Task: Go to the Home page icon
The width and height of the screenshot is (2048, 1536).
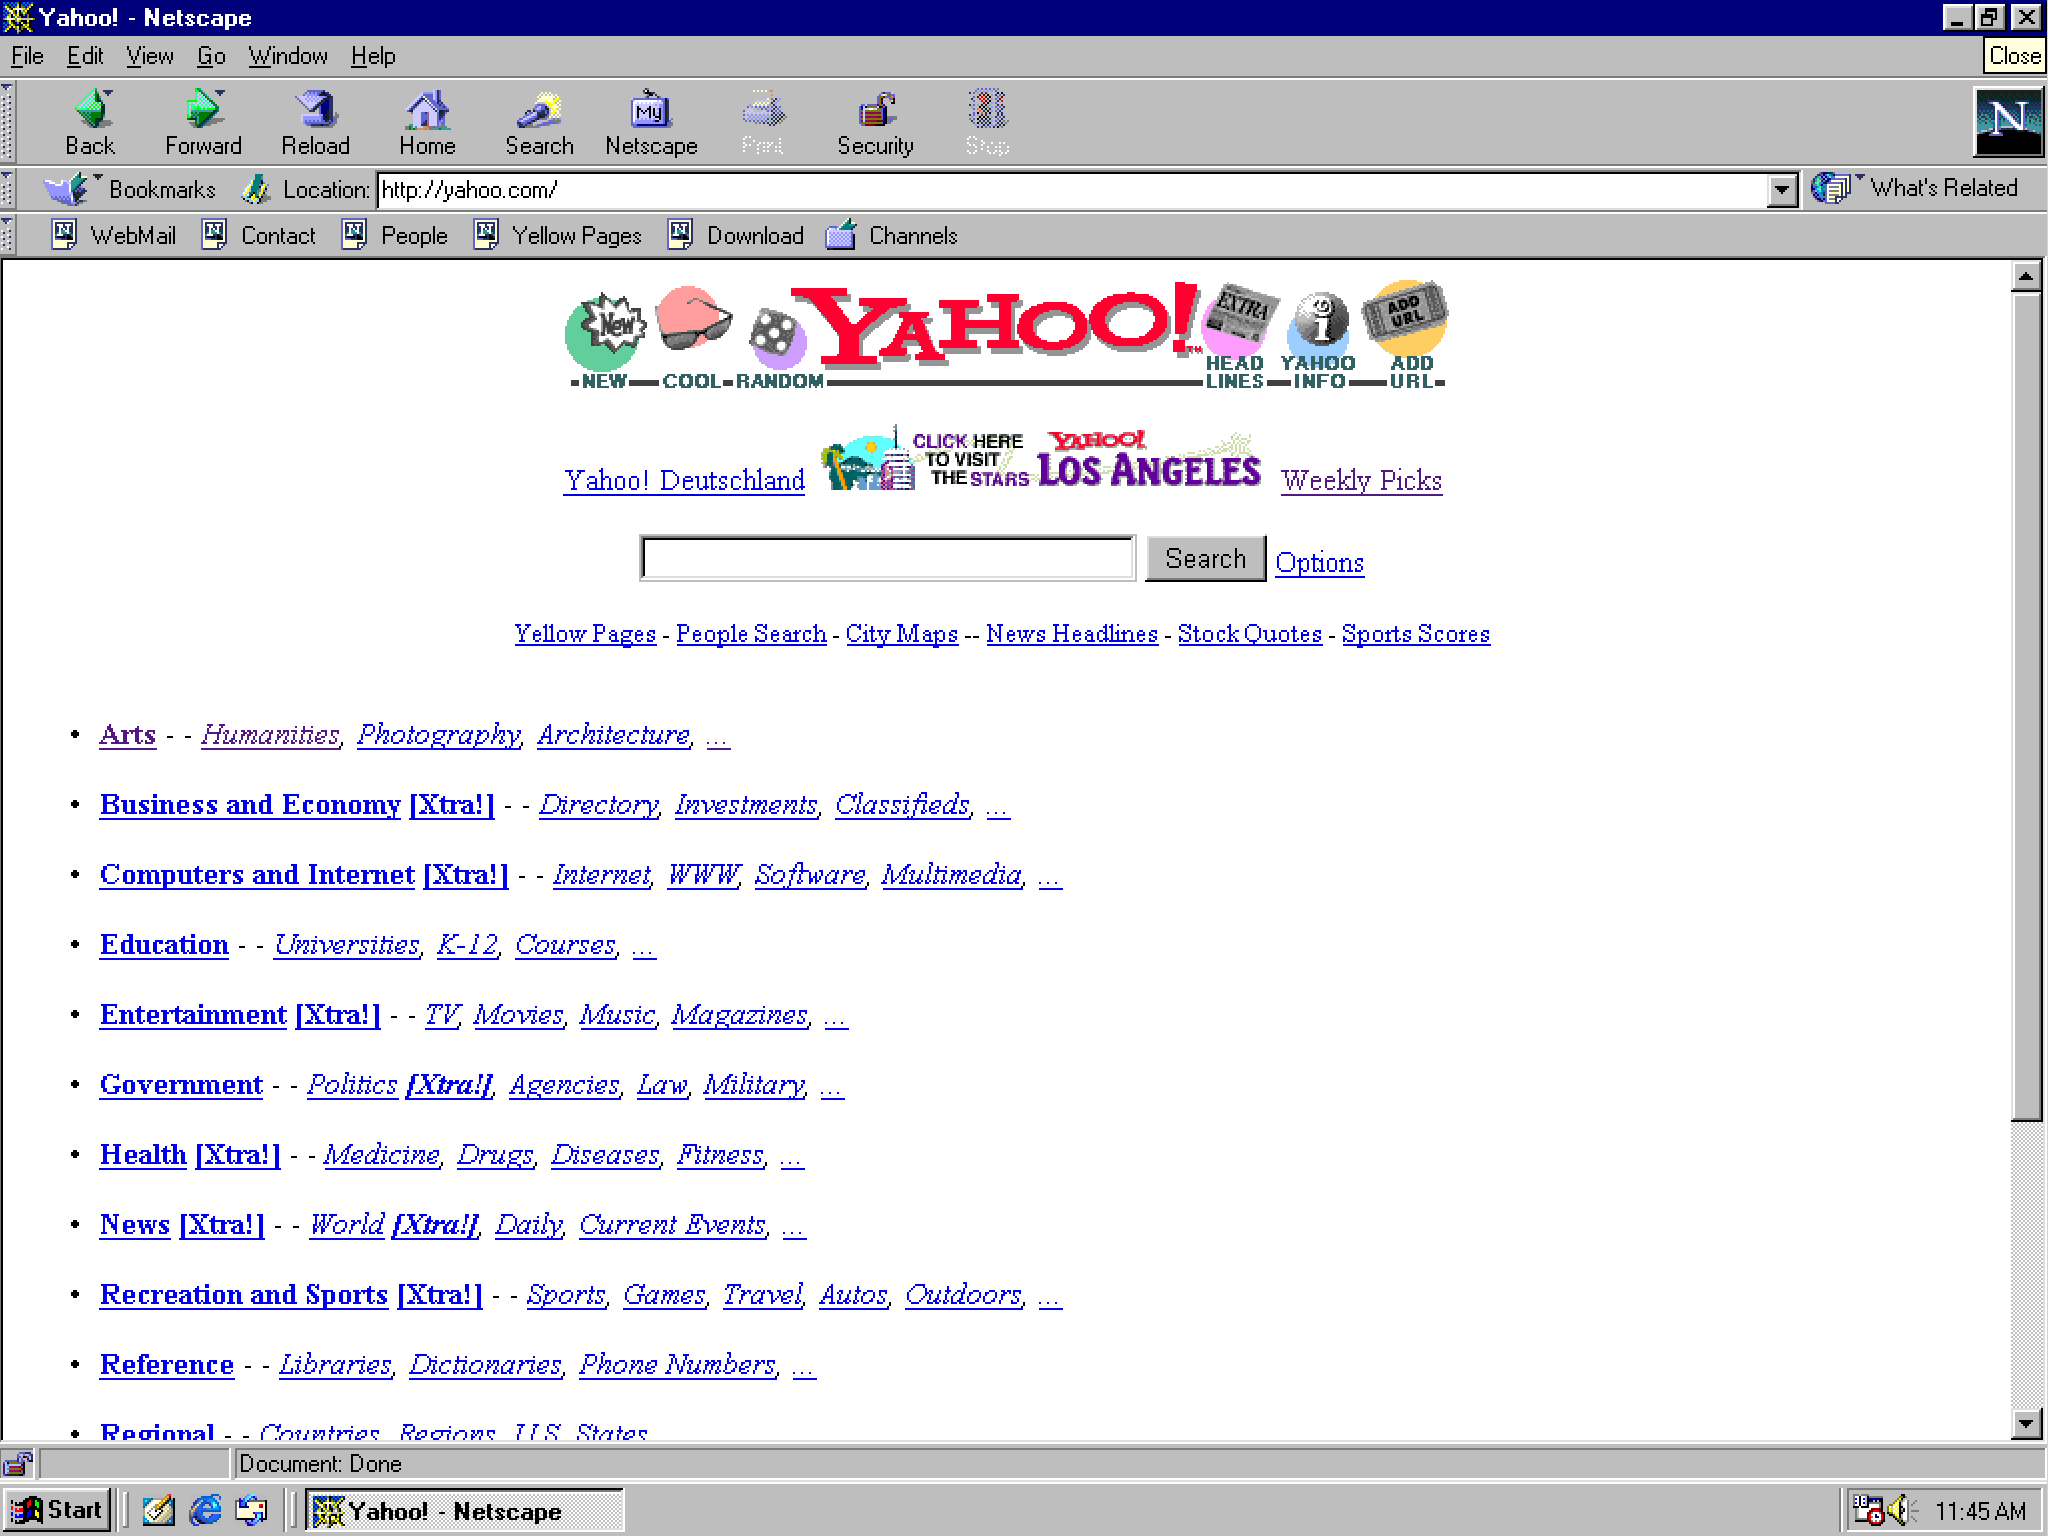Action: pyautogui.click(x=427, y=123)
